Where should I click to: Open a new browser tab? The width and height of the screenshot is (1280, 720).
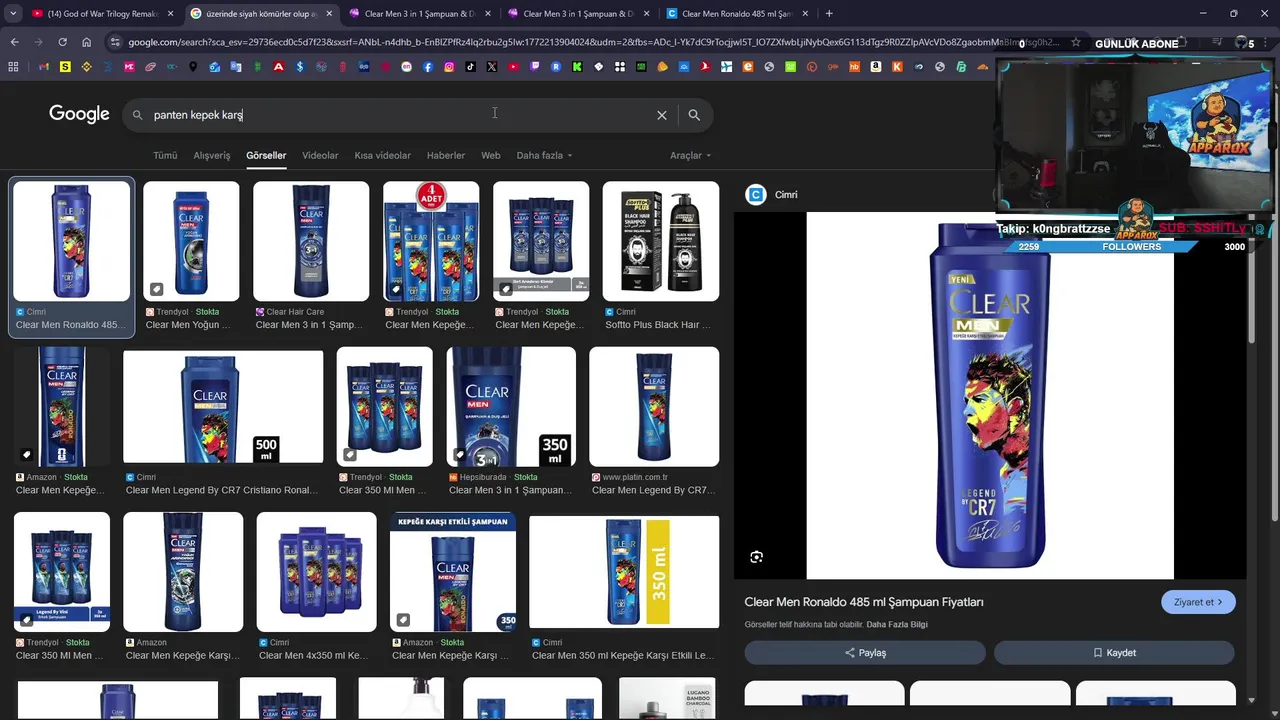coord(829,13)
